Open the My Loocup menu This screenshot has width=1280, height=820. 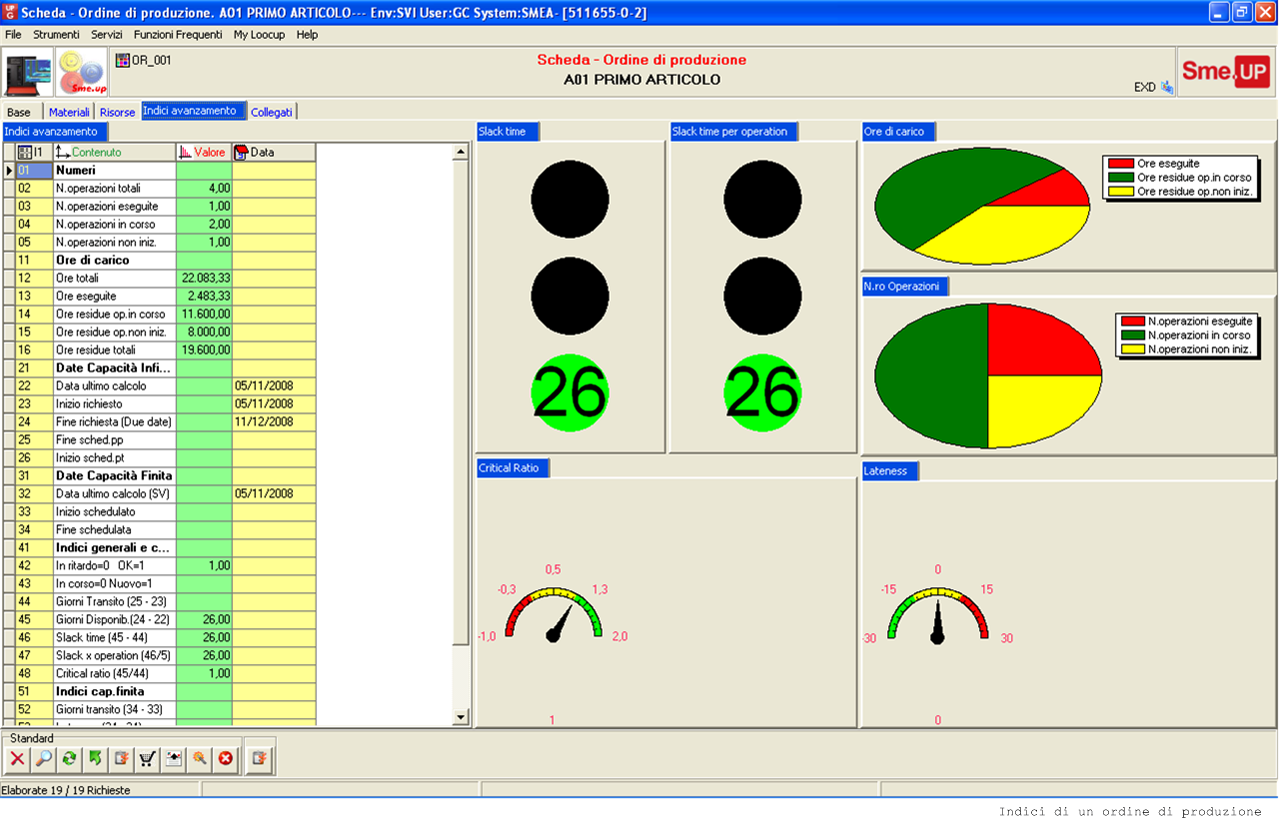point(259,34)
